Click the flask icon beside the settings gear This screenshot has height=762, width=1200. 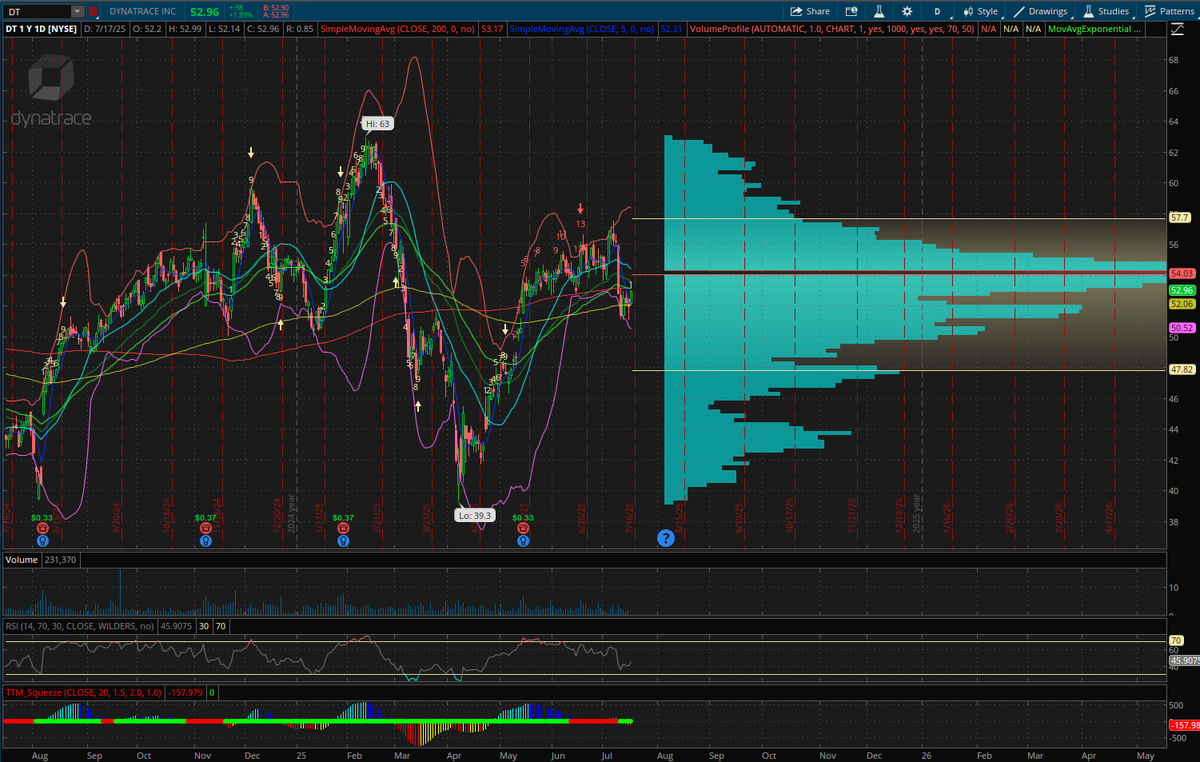pyautogui.click(x=879, y=11)
